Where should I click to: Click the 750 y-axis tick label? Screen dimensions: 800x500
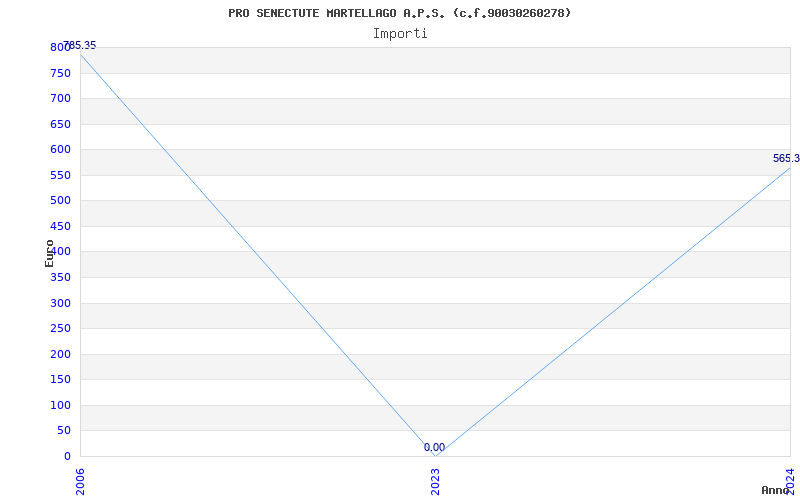coord(60,73)
